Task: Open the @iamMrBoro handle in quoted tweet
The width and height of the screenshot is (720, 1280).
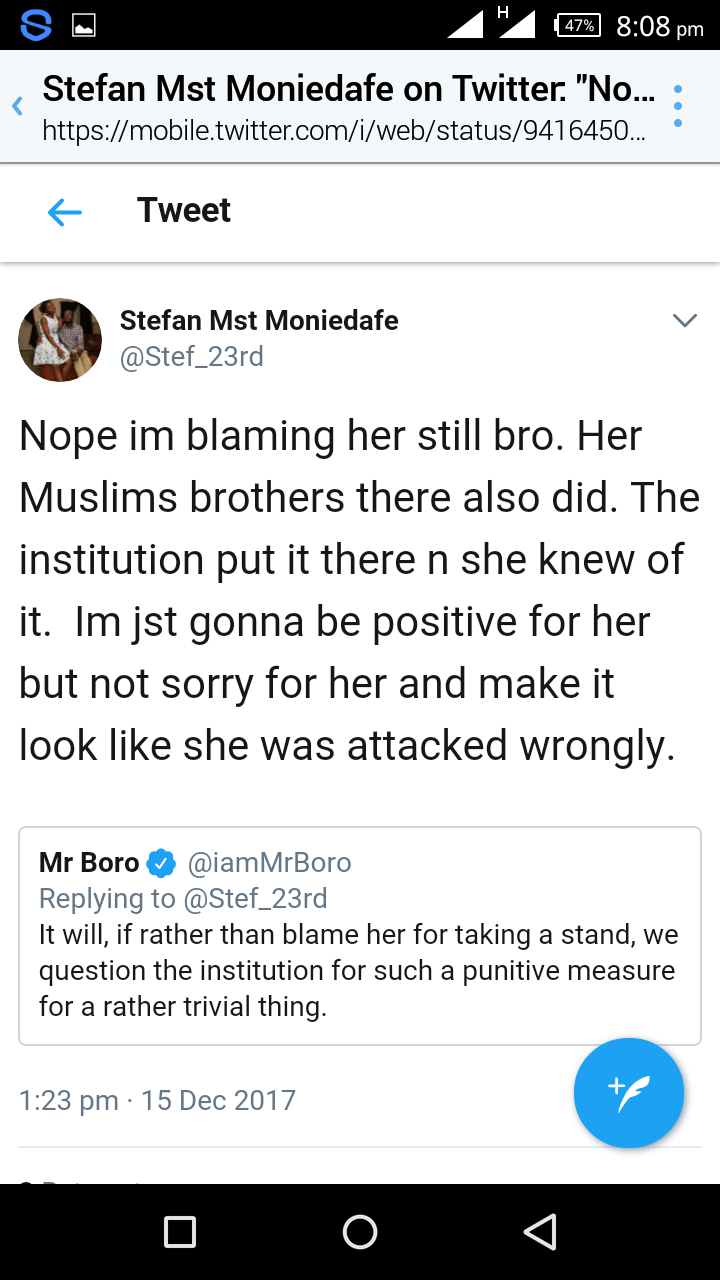Action: (x=269, y=862)
